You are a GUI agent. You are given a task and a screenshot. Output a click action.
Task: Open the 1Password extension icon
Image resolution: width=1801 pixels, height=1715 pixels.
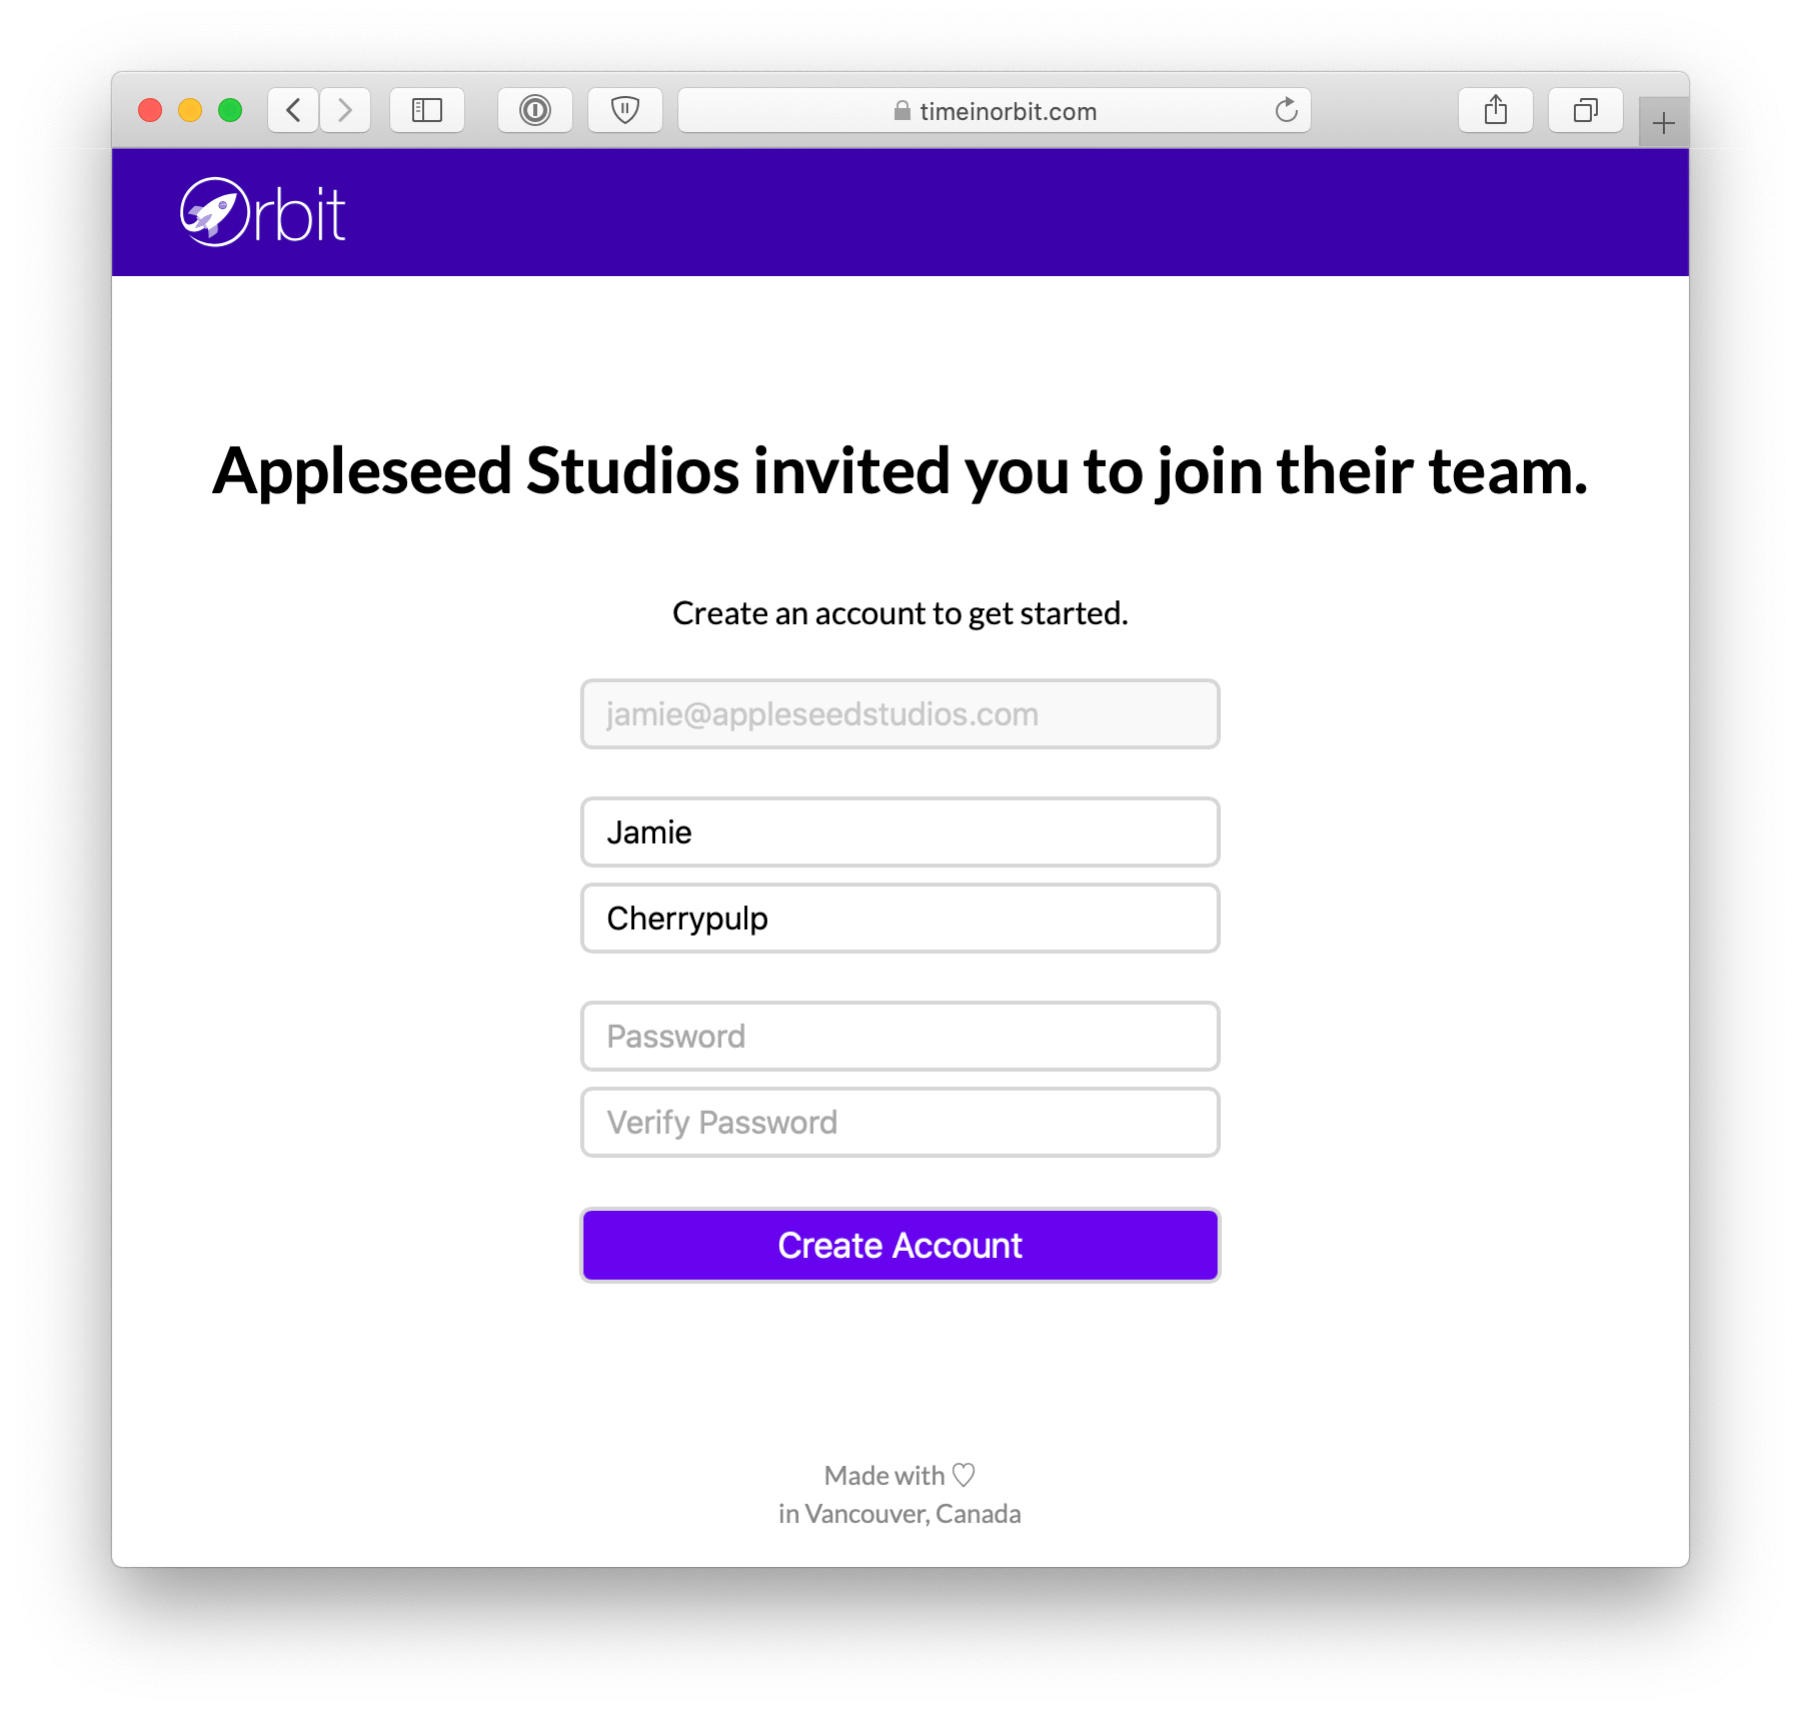[535, 110]
